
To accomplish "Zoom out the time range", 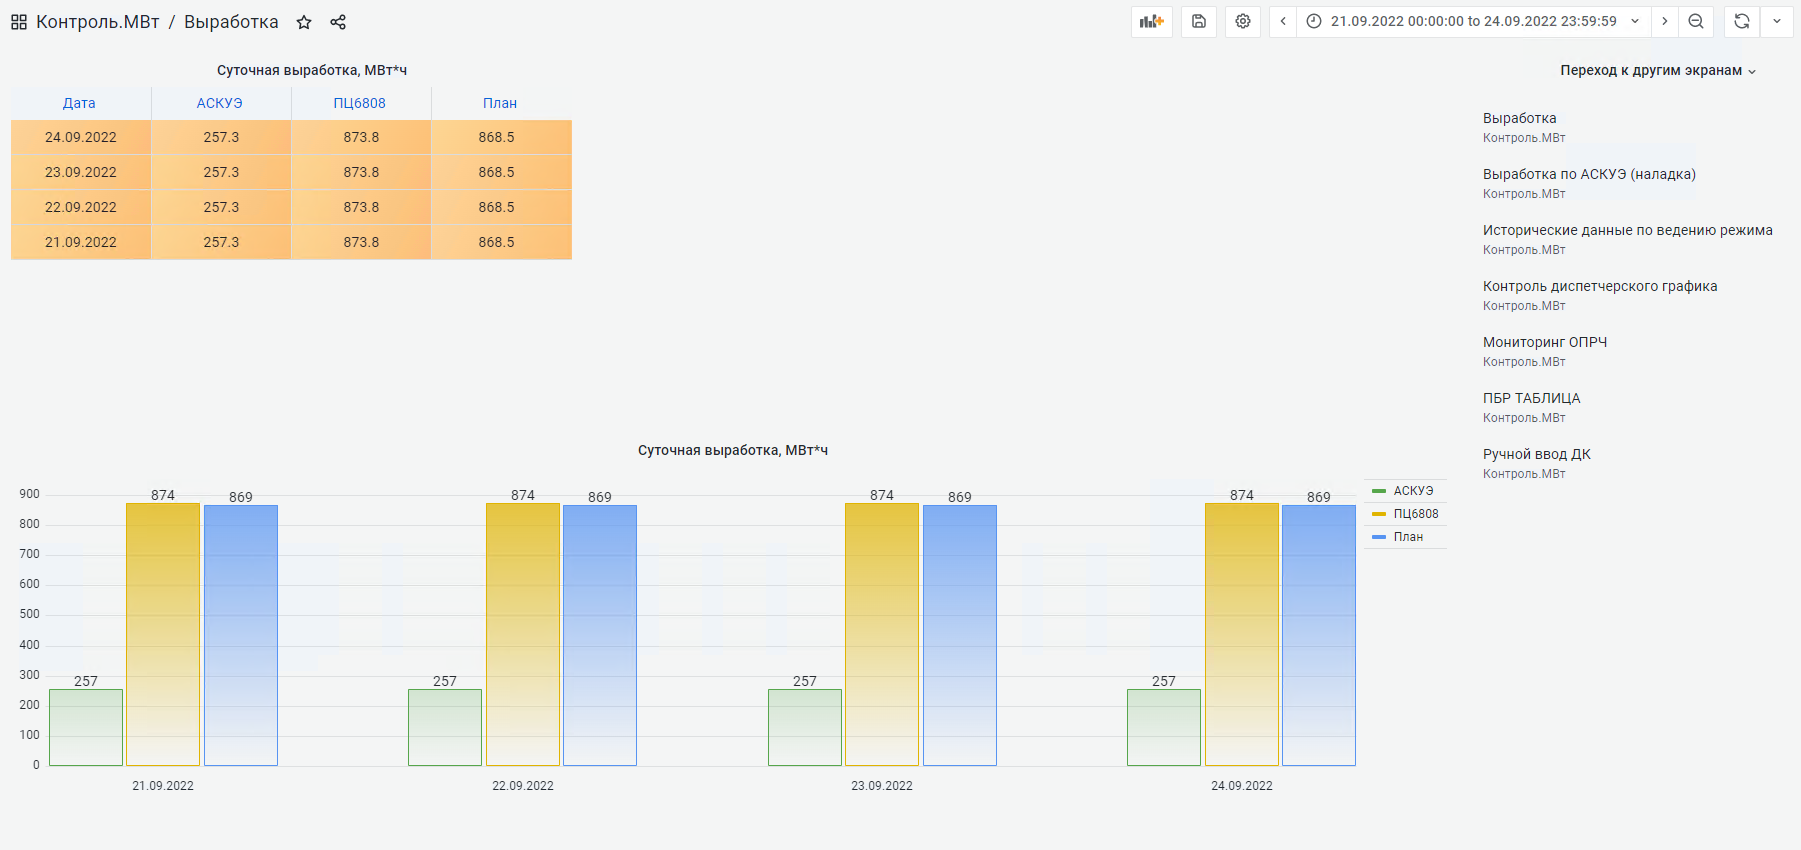I will (1696, 21).
